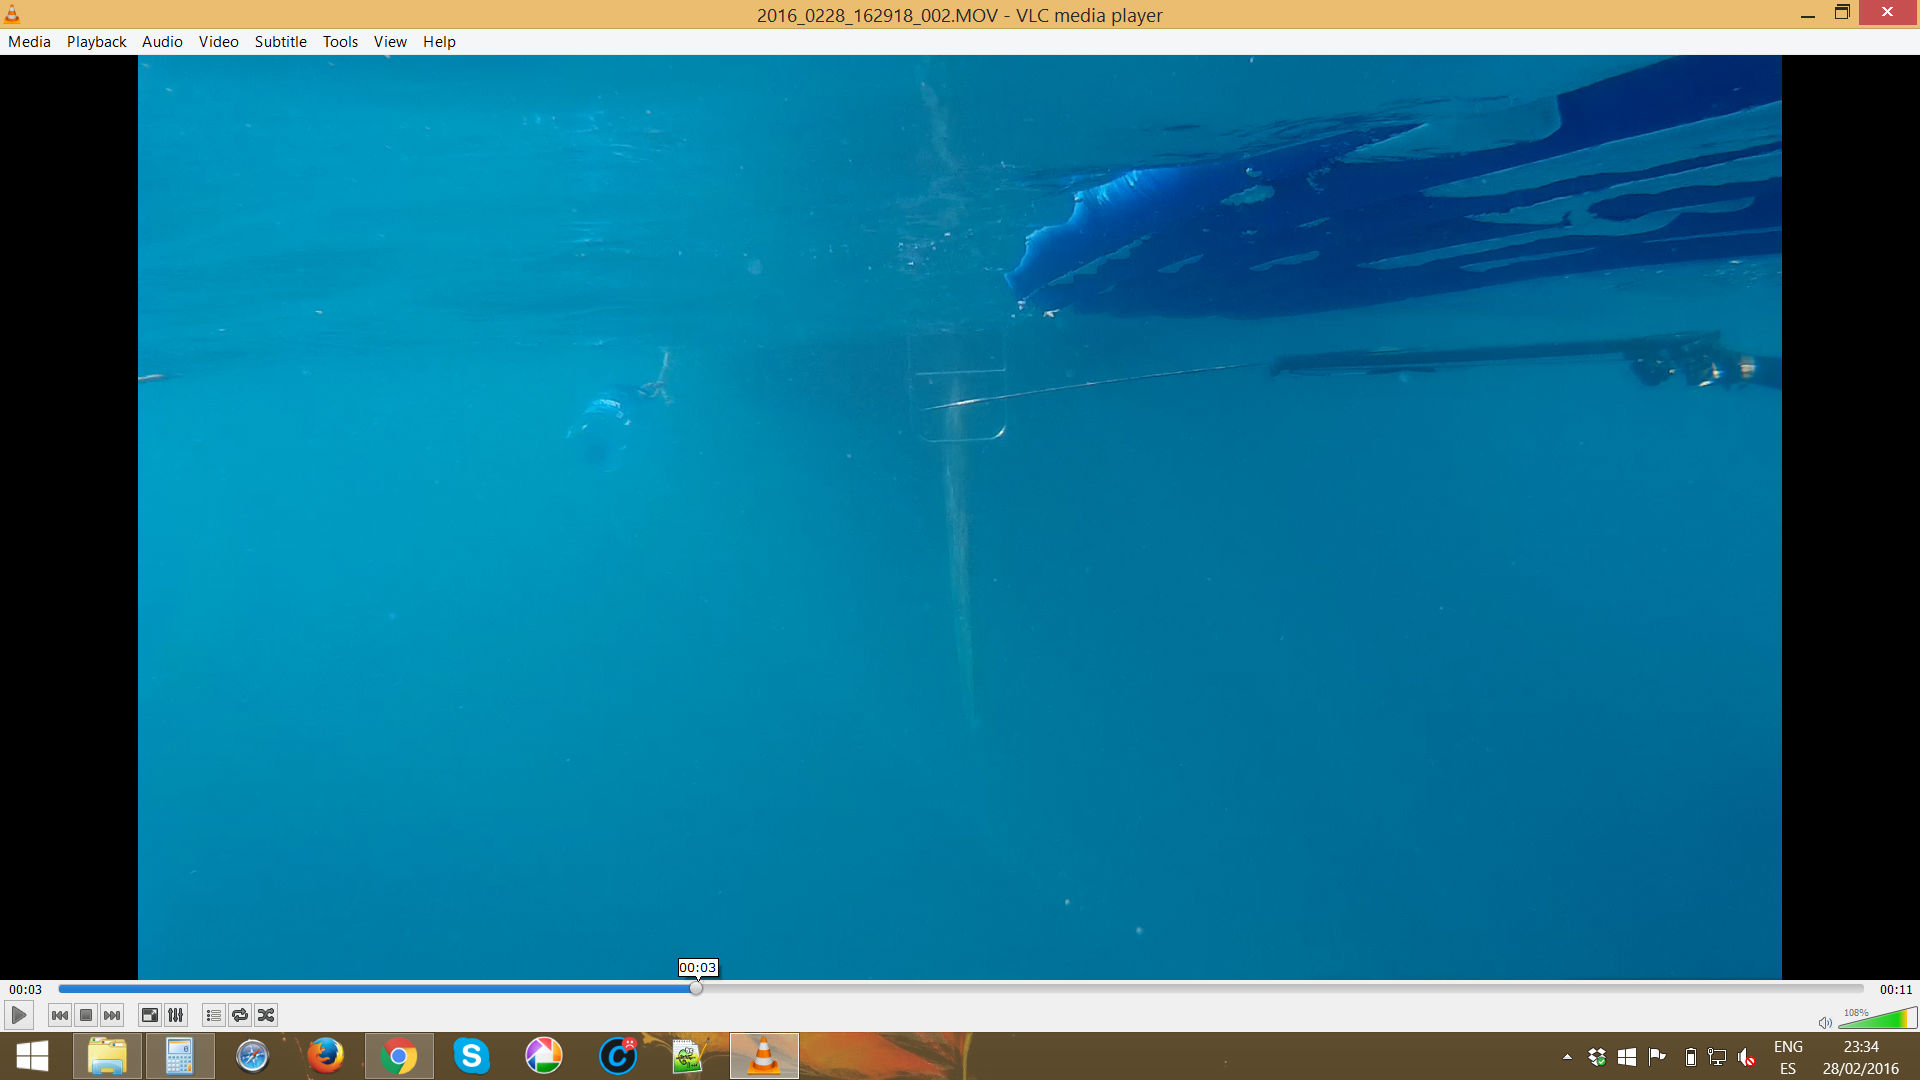
Task: Skip to previous media track
Action: point(60,1016)
